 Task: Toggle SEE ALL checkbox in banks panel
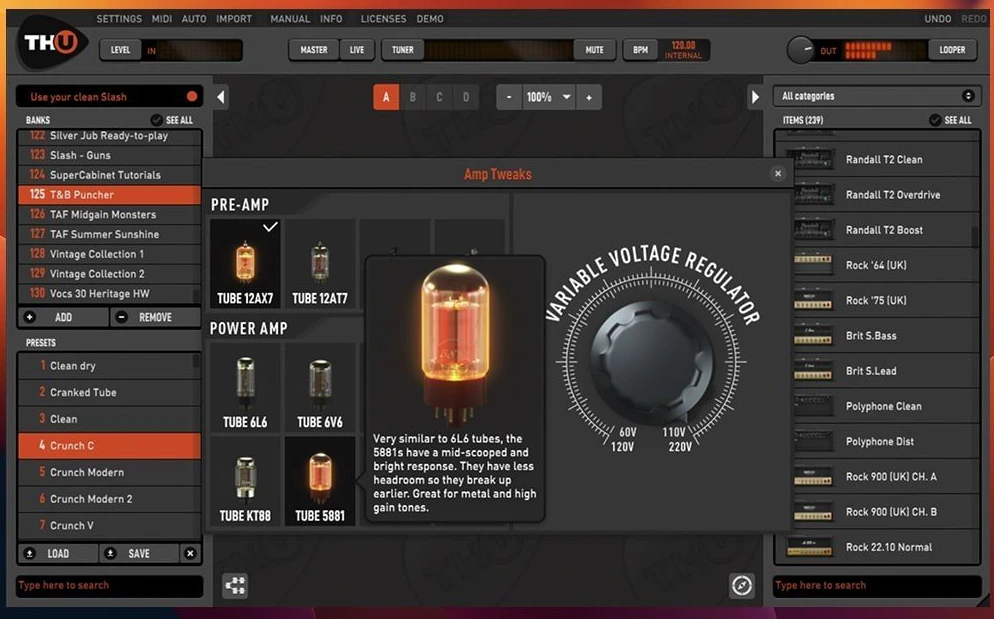(154, 120)
